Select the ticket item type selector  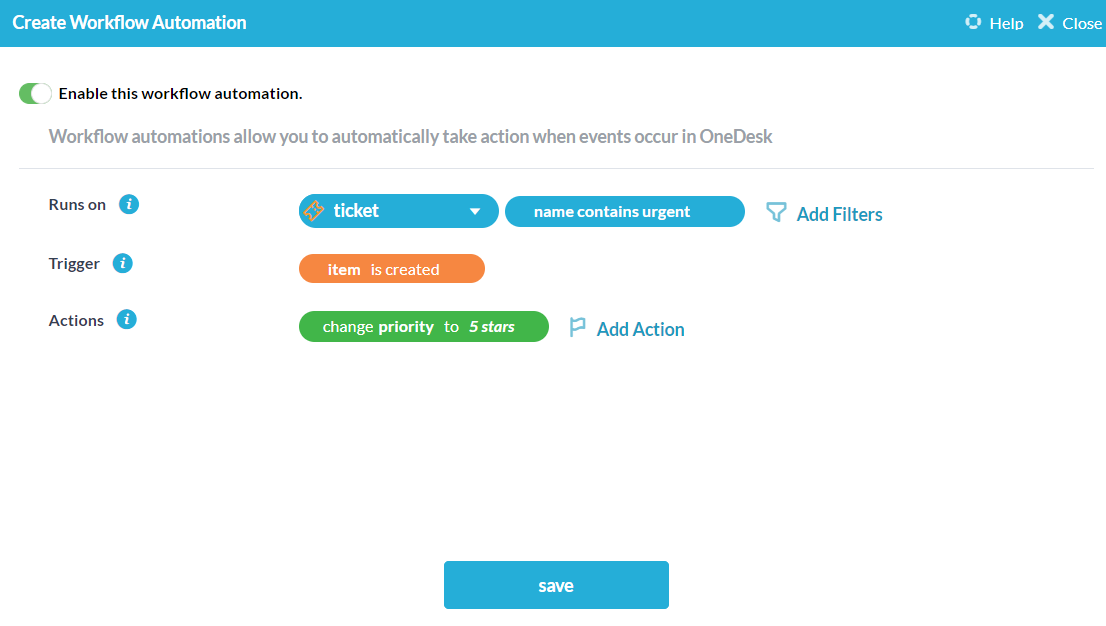coord(399,211)
